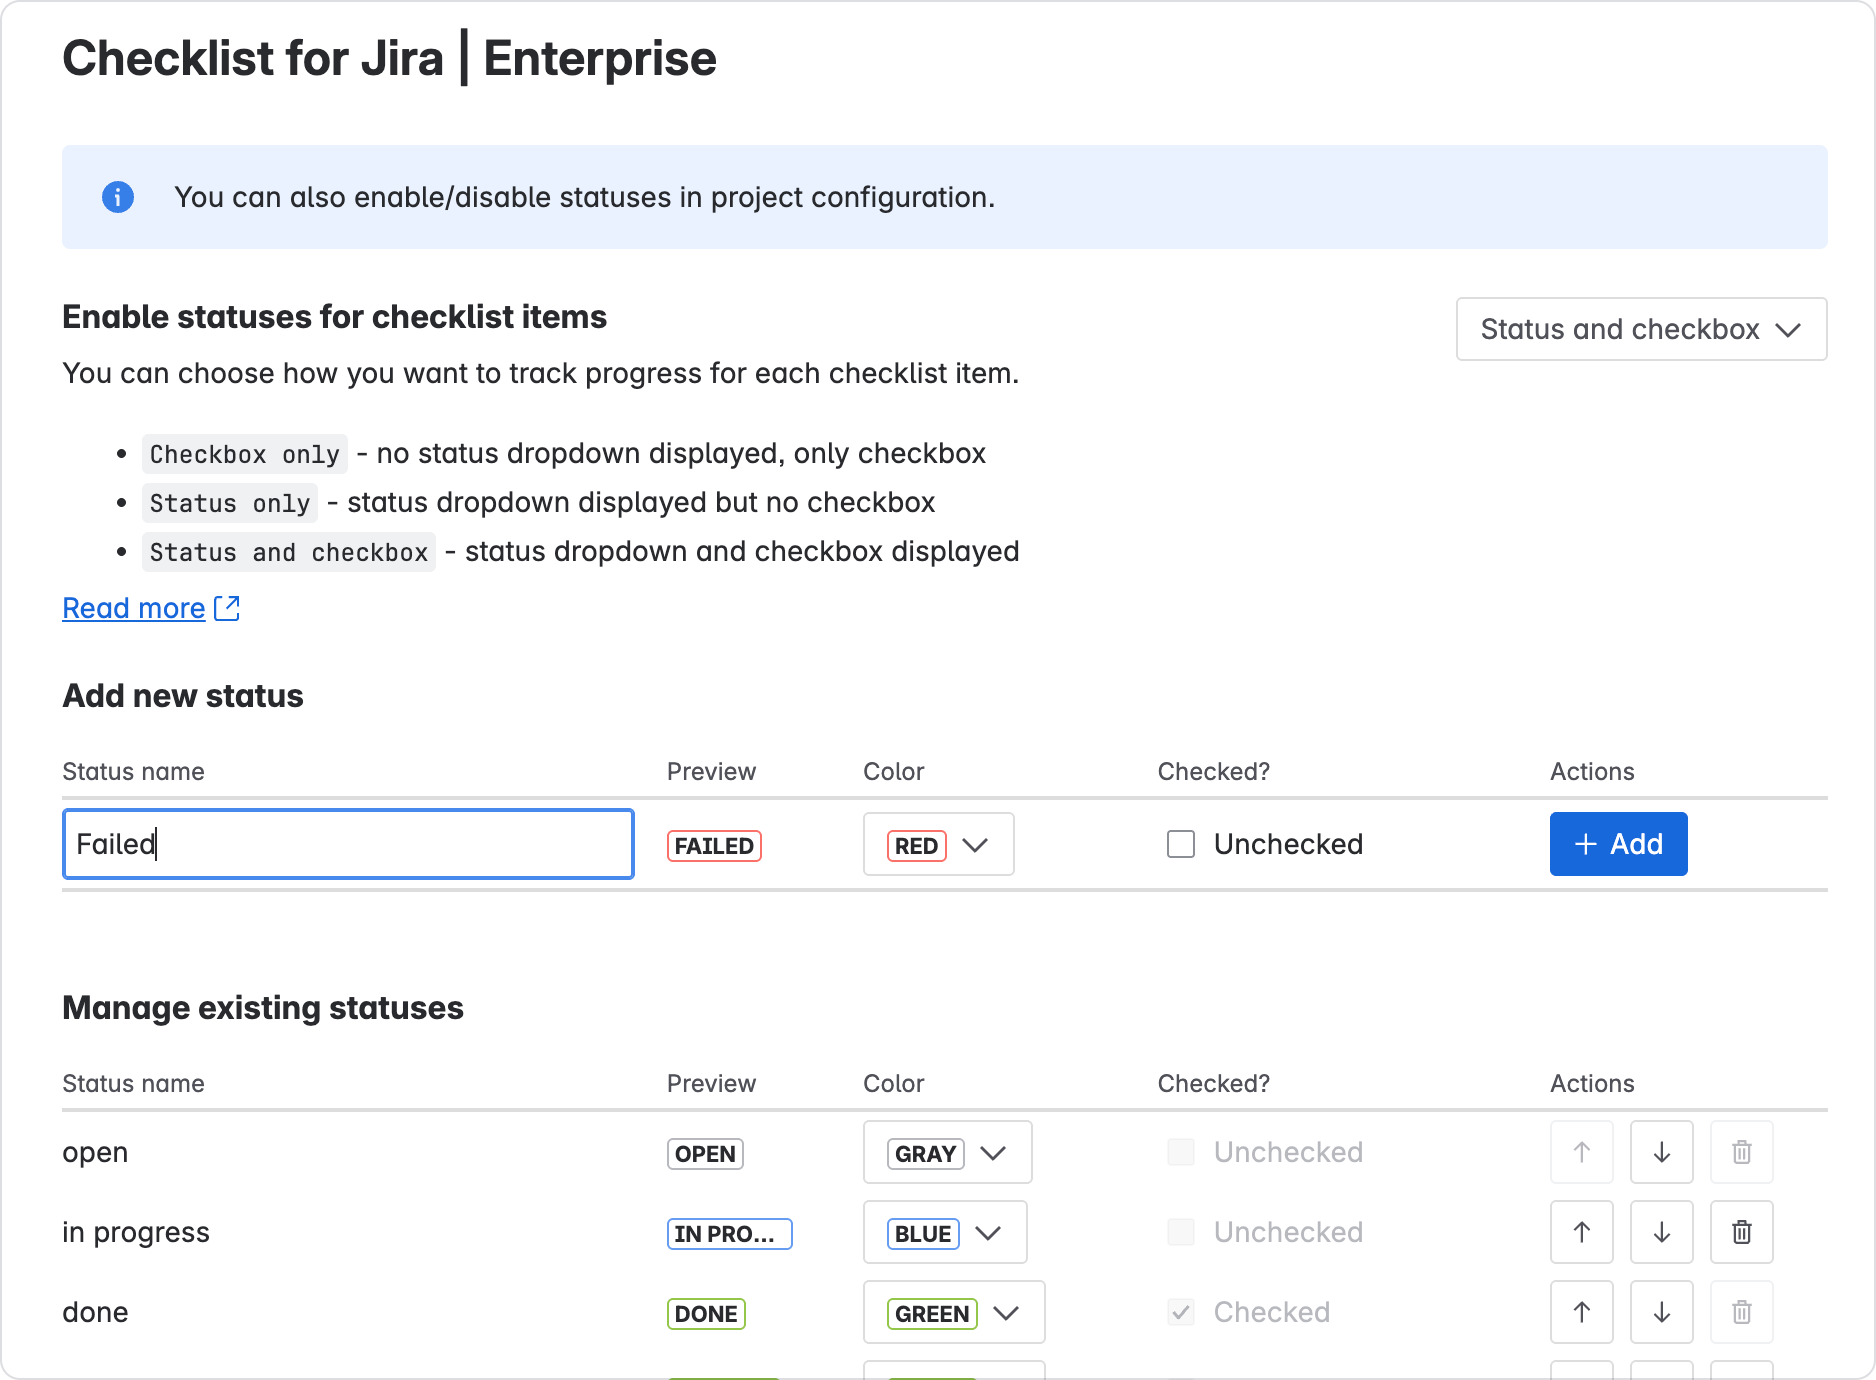The image size is (1876, 1380).
Task: Toggle the Checked box in the done row
Action: tap(1181, 1312)
